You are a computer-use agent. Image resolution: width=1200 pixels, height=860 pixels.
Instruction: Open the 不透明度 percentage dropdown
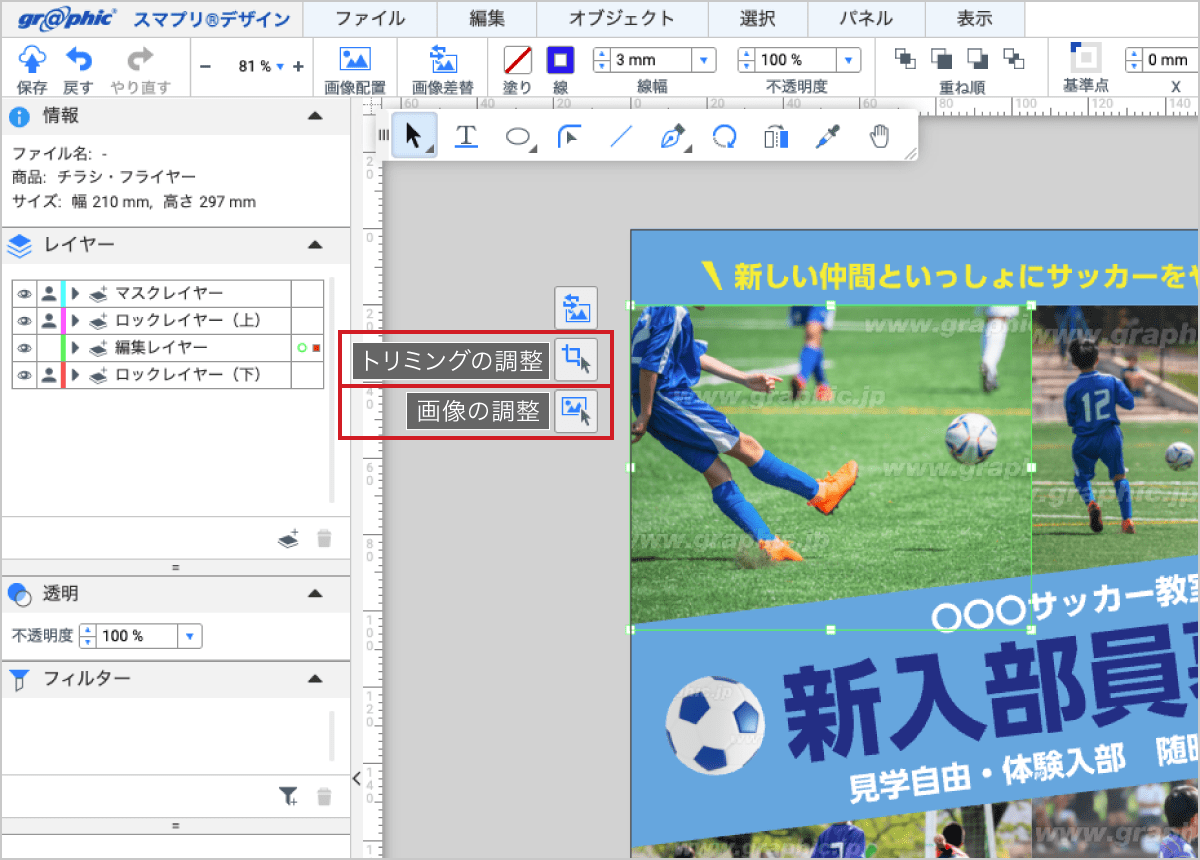(x=850, y=59)
